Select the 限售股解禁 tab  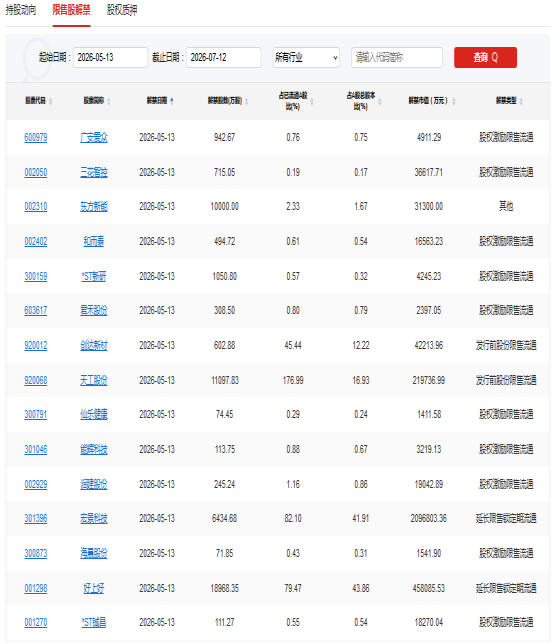click(x=71, y=10)
